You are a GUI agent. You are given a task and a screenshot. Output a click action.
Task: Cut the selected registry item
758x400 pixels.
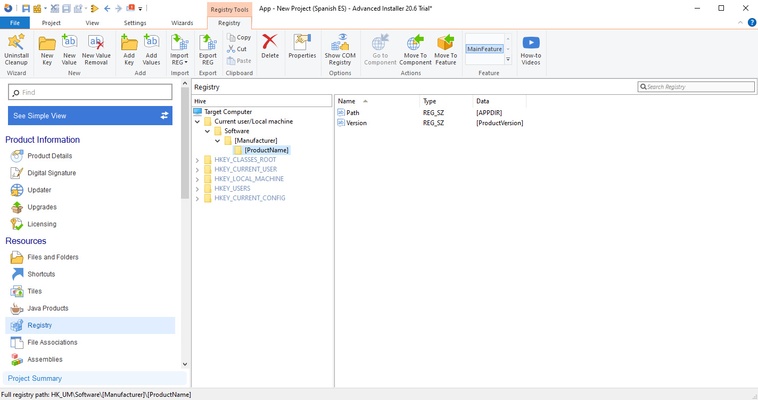237,49
